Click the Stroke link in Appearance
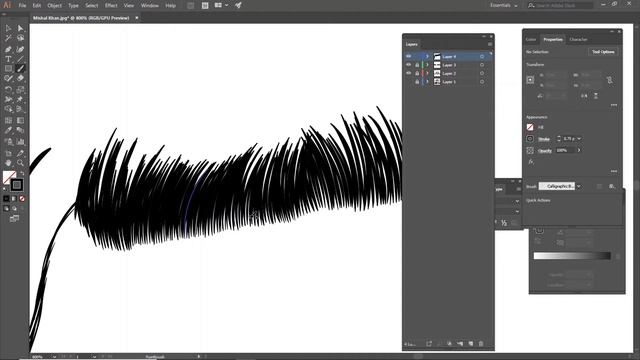 (x=544, y=139)
